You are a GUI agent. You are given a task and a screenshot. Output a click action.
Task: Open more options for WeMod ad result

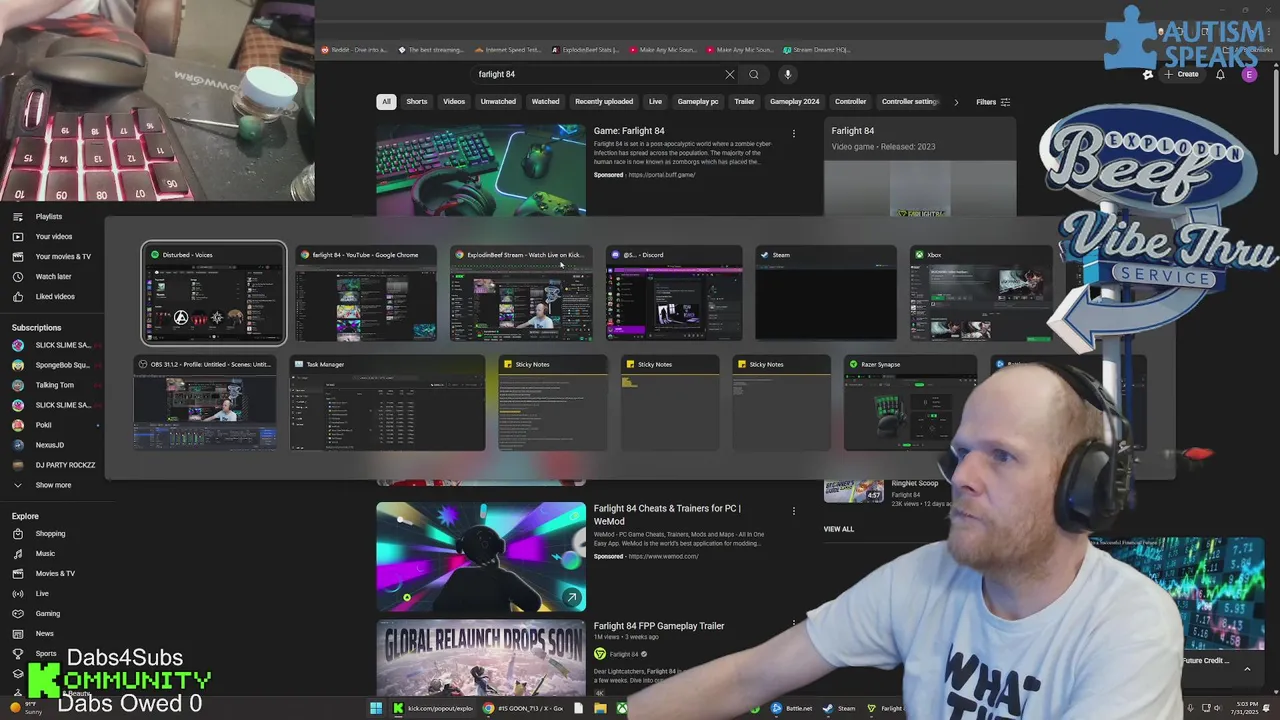[x=794, y=511]
